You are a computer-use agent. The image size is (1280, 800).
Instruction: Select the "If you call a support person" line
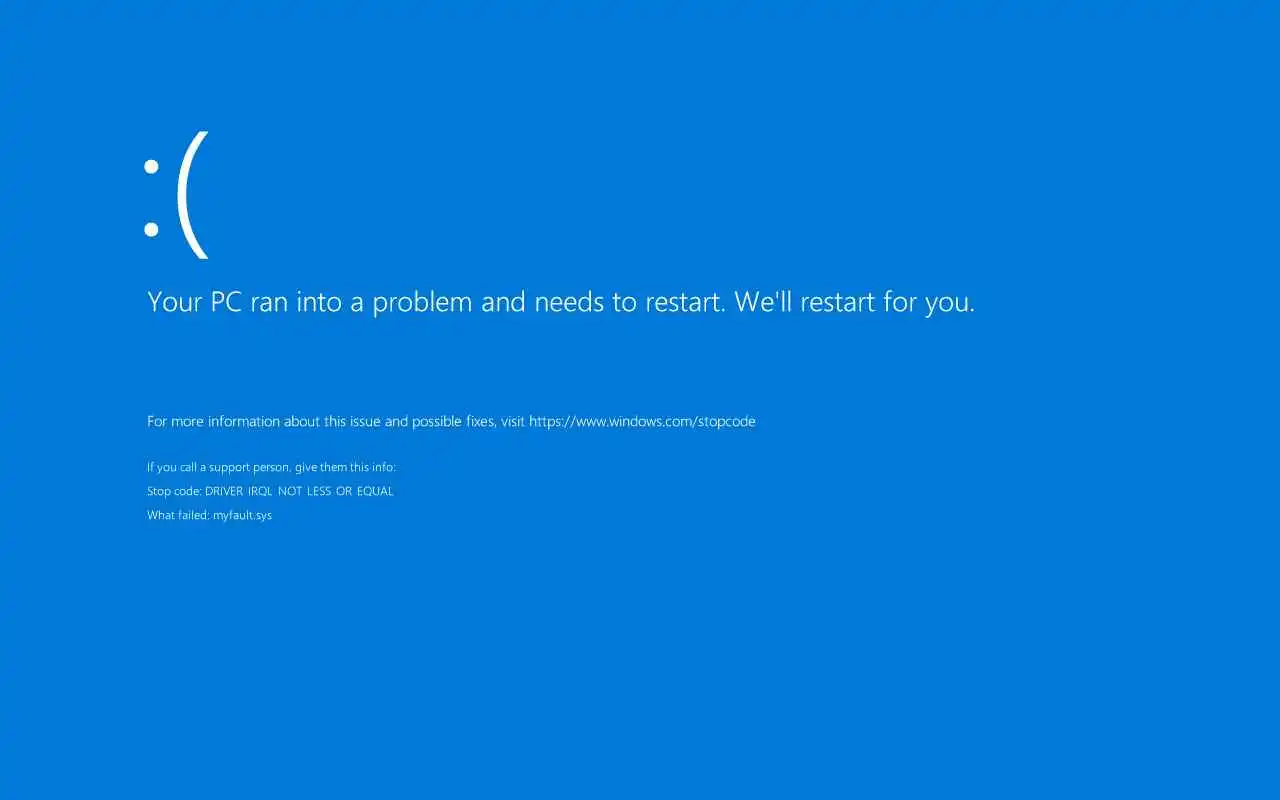click(271, 467)
